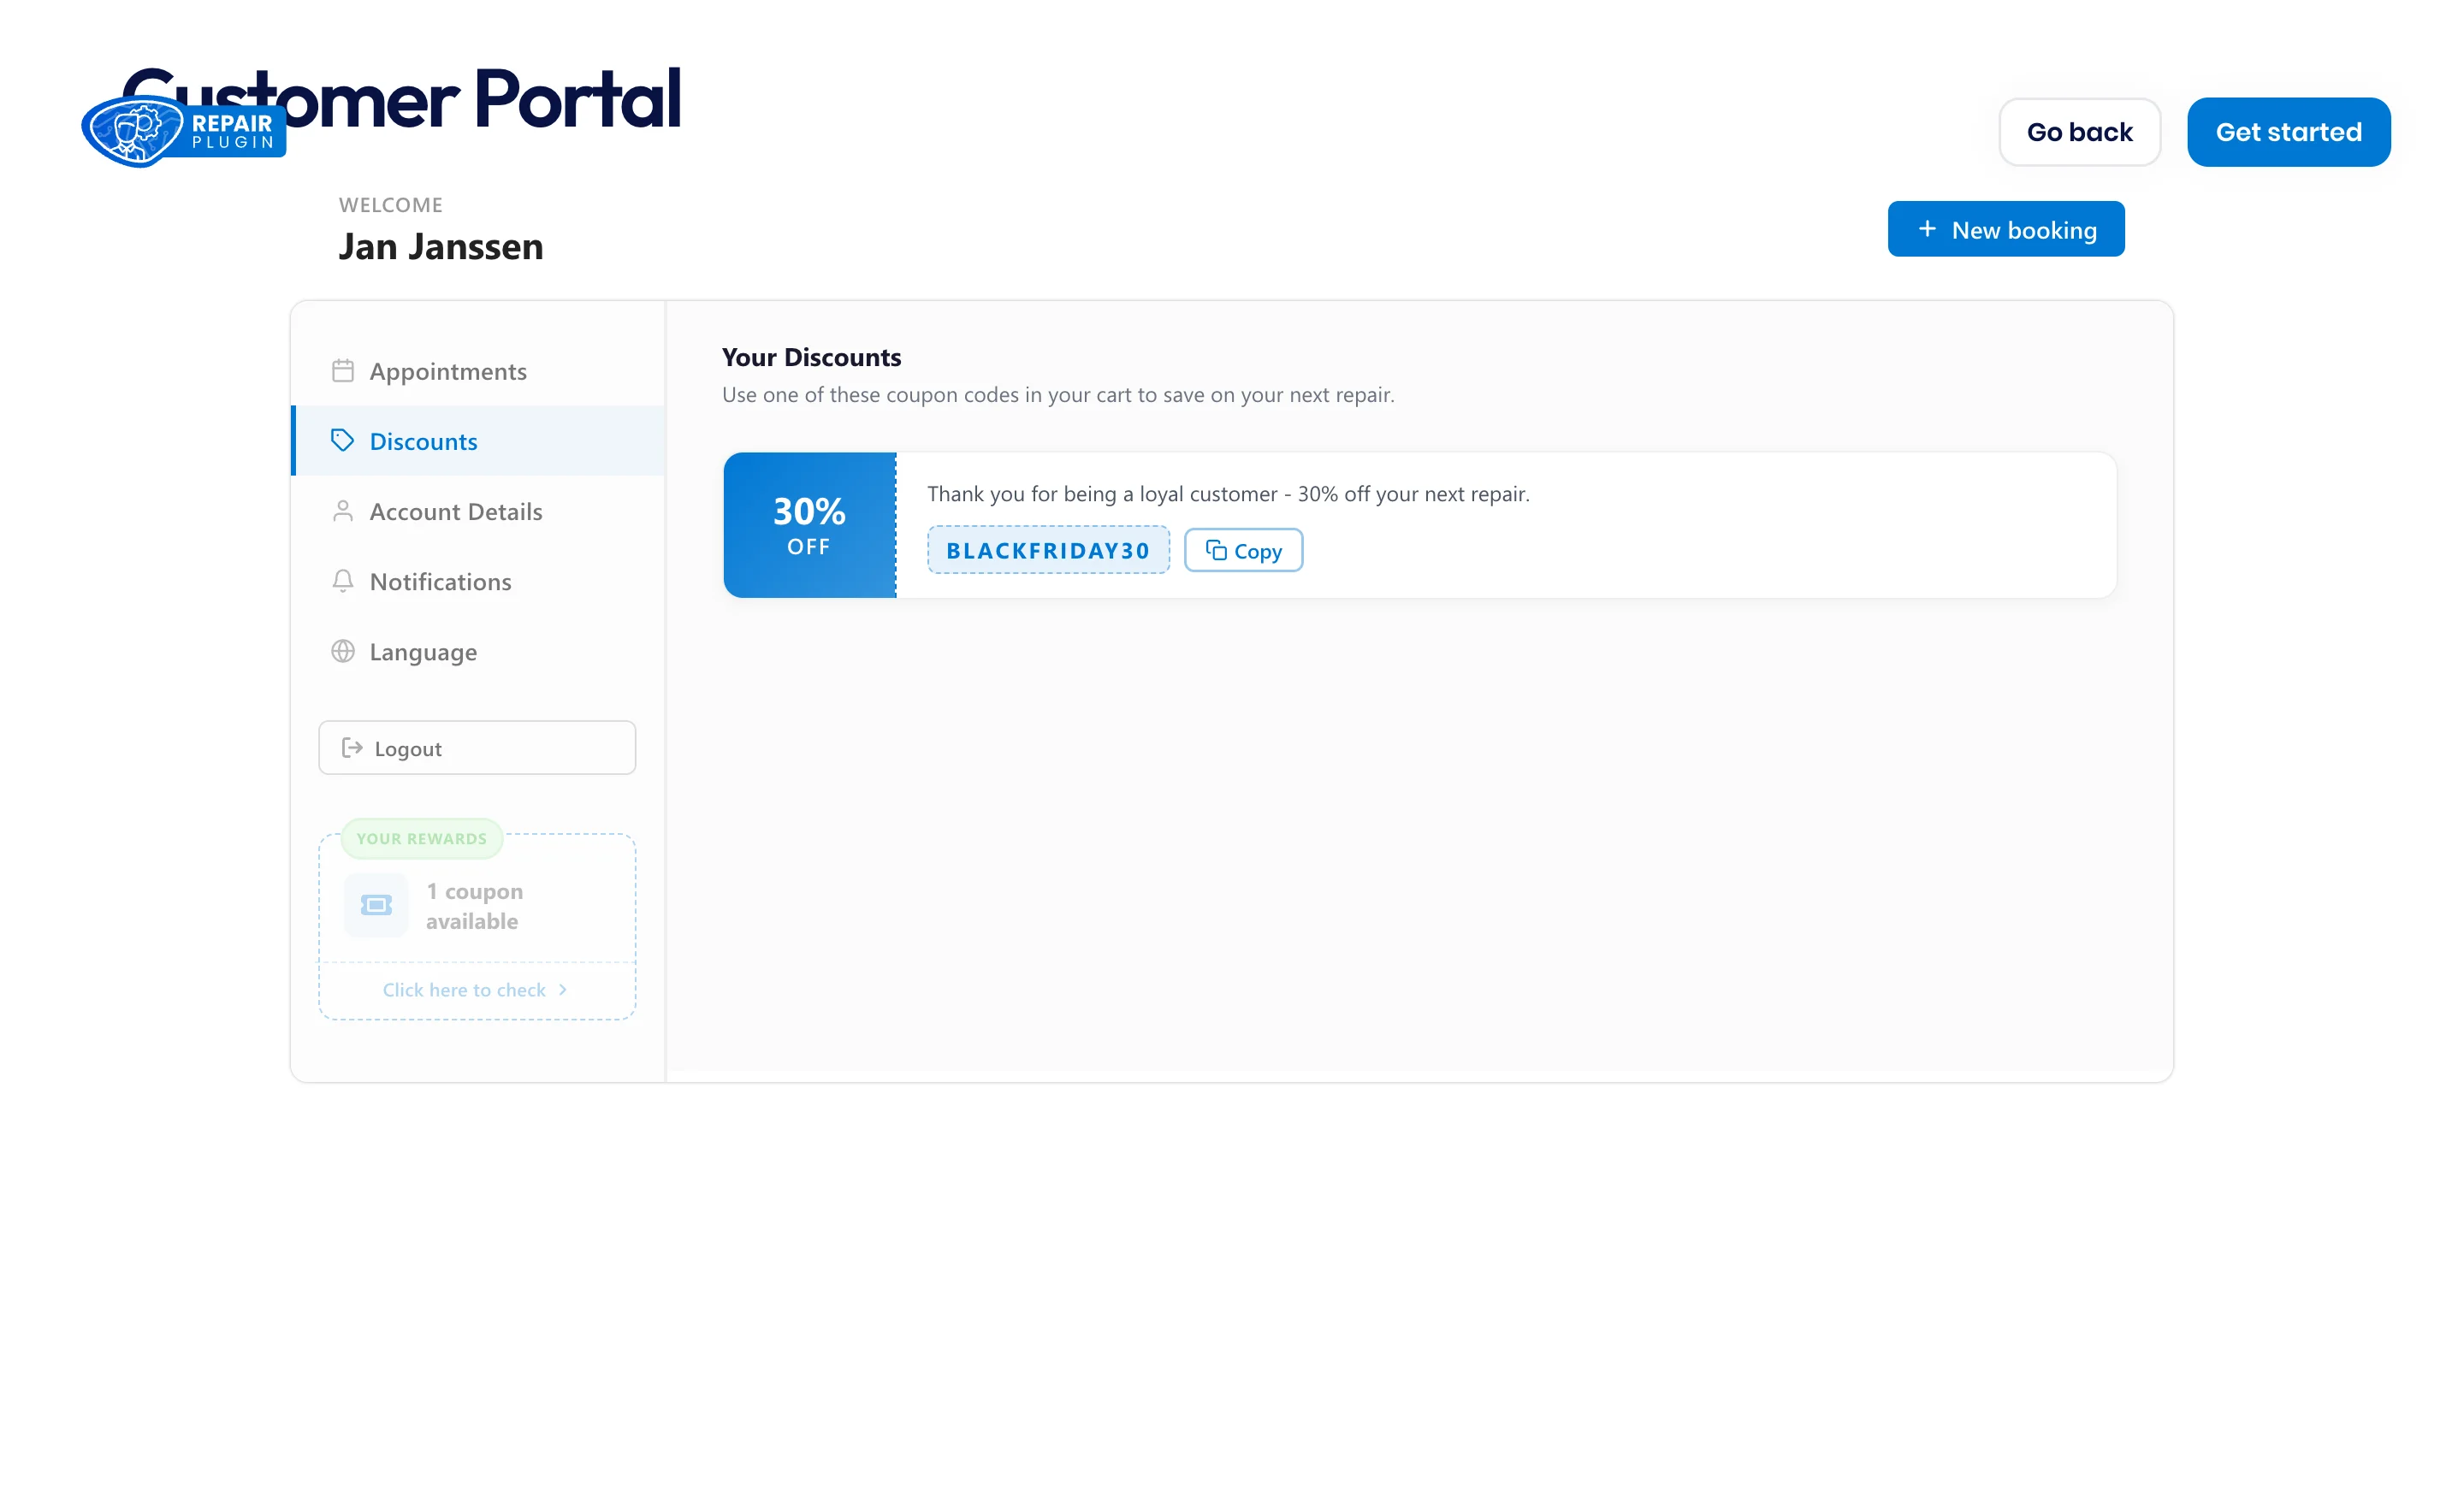Click the 'Click here to check' link

(464, 990)
